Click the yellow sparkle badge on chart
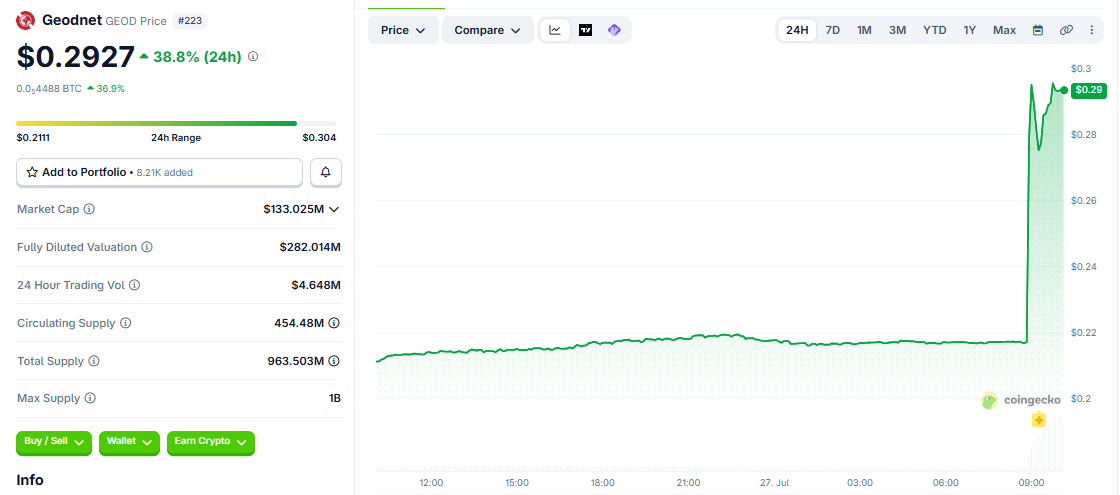Screen dimensions: 1120x495 tap(1039, 420)
